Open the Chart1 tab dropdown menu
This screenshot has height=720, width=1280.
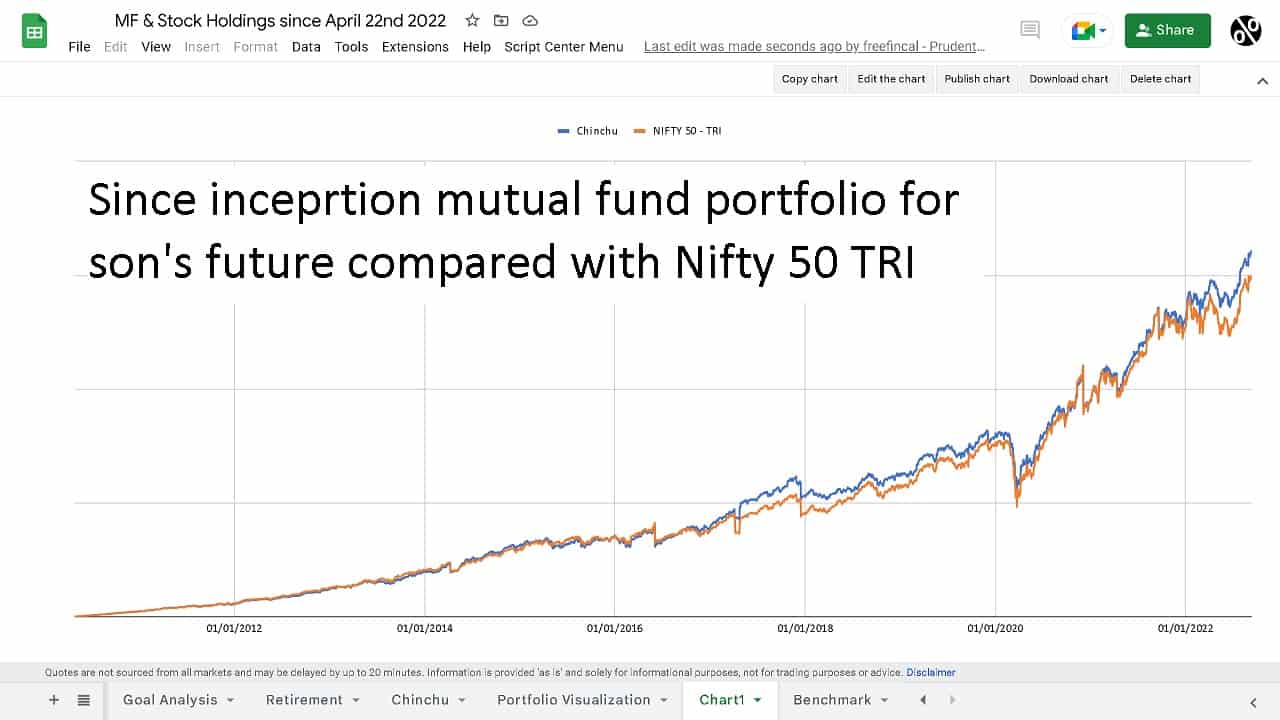pos(757,700)
